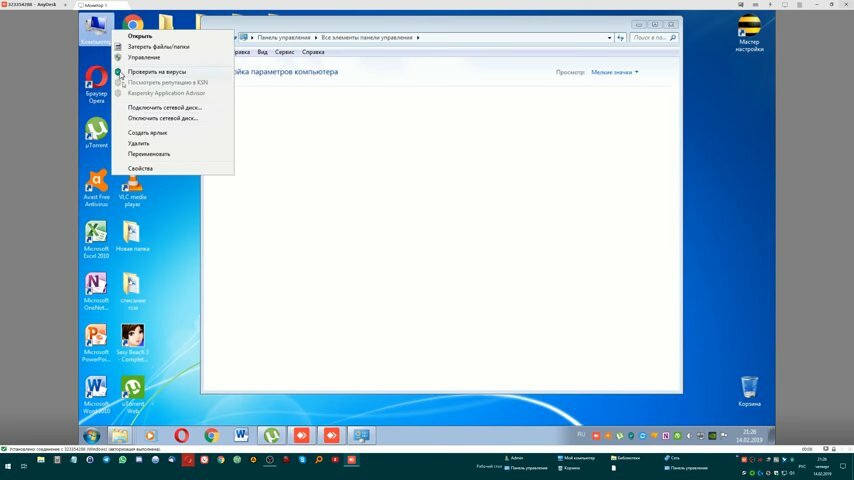The width and height of the screenshot is (854, 480).
Task: Open local Task View button
Action: (24, 466)
